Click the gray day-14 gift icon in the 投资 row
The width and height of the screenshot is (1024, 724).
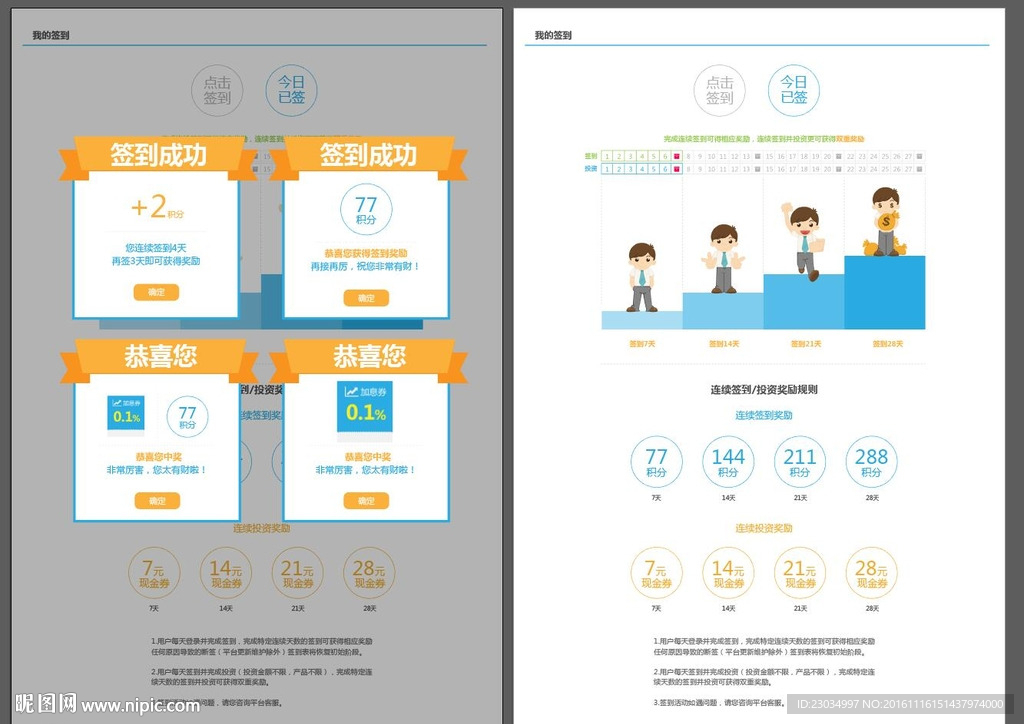[758, 169]
